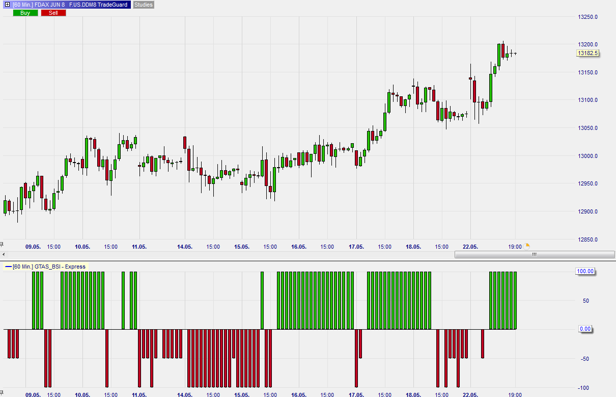Click the 16.05. date on price chart axis

299,247
